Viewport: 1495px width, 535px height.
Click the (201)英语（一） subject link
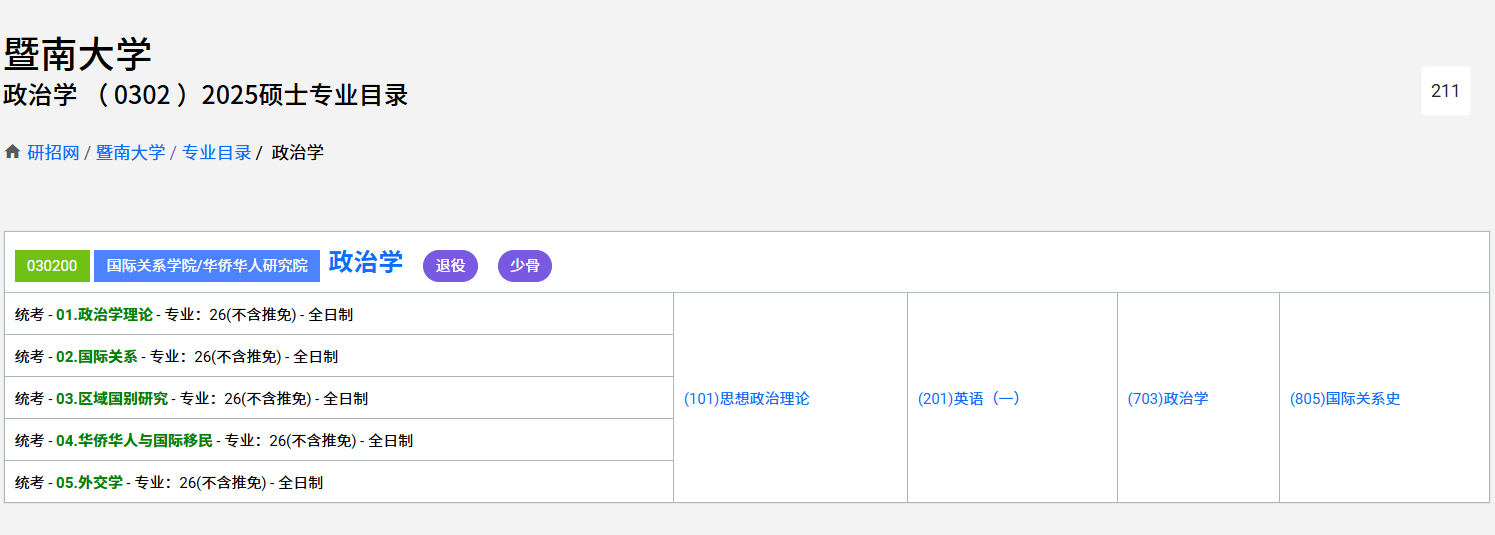tap(968, 399)
